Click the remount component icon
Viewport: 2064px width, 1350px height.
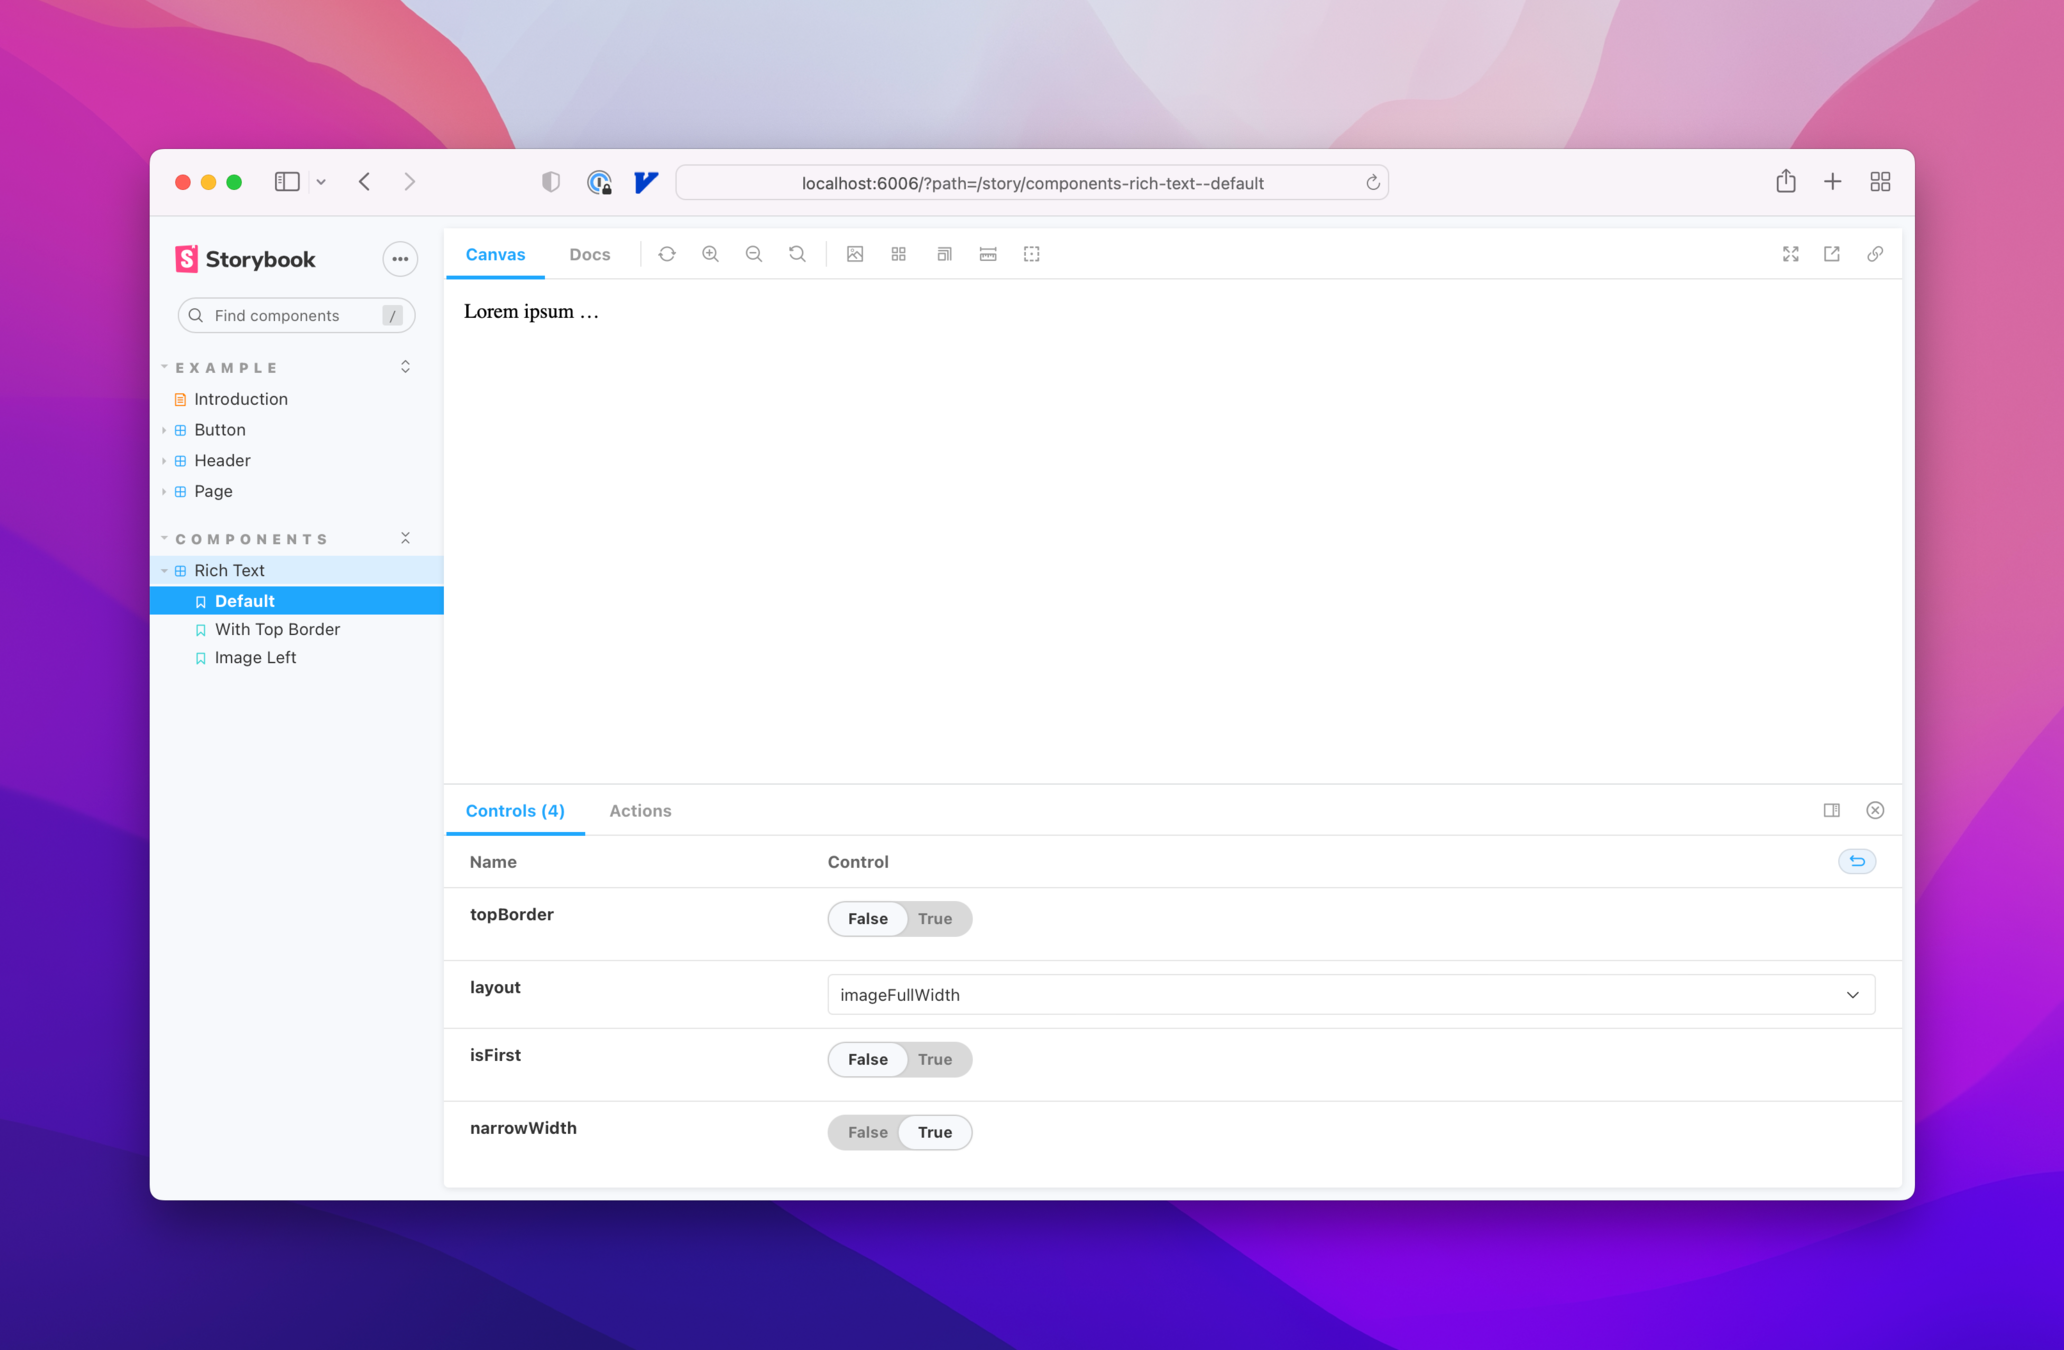click(x=667, y=254)
